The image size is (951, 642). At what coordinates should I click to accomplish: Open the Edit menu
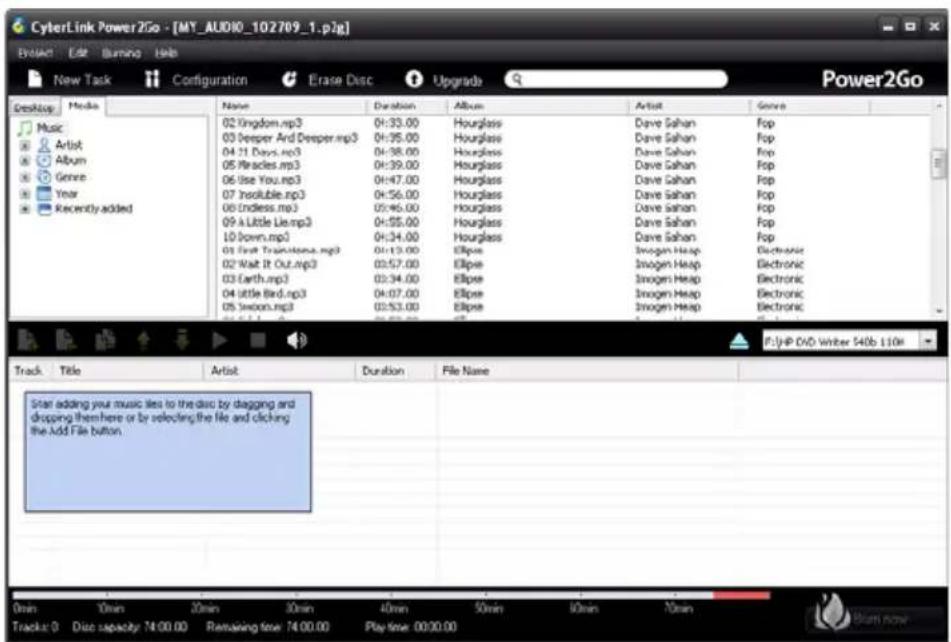tap(78, 53)
